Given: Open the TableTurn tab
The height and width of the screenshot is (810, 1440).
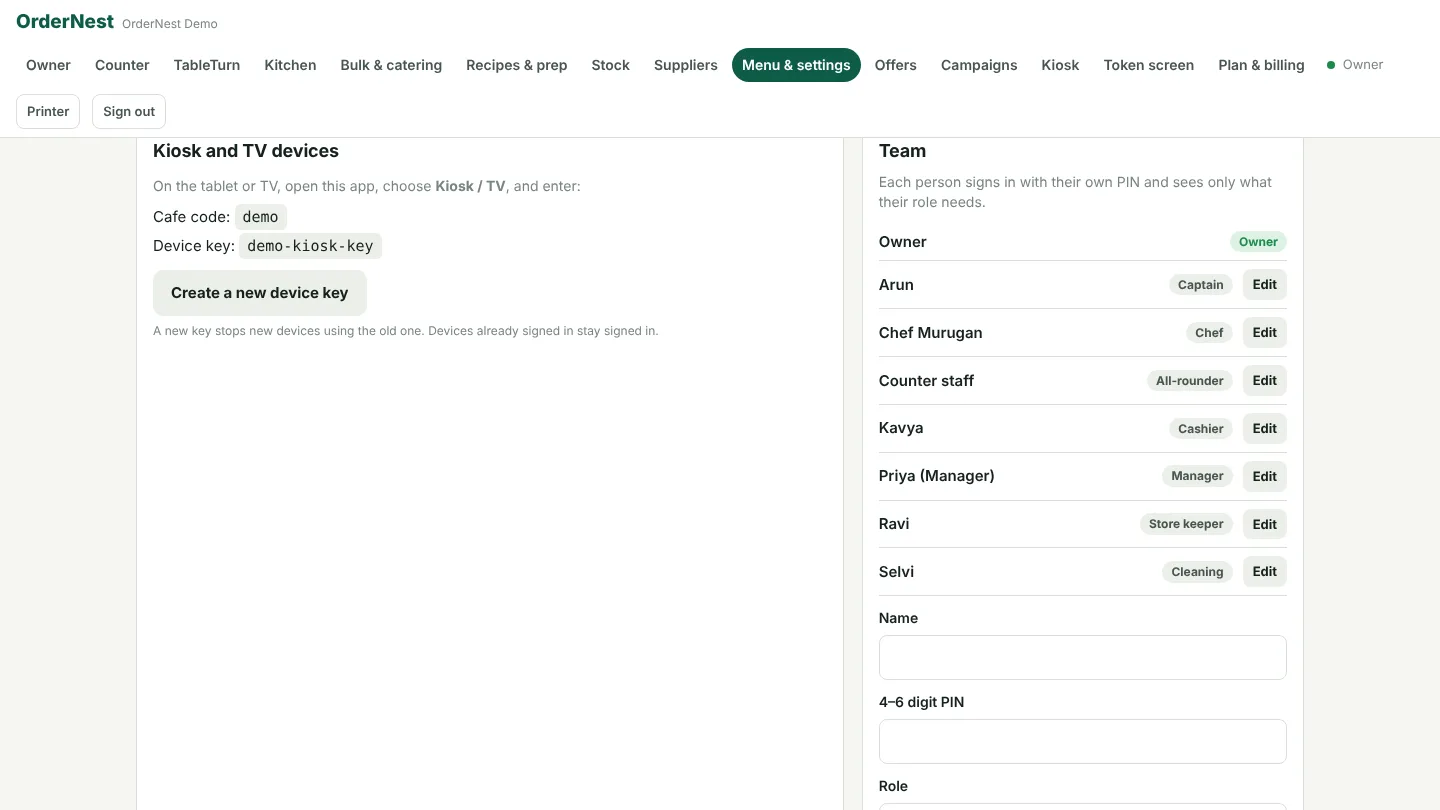Looking at the screenshot, I should pos(207,65).
